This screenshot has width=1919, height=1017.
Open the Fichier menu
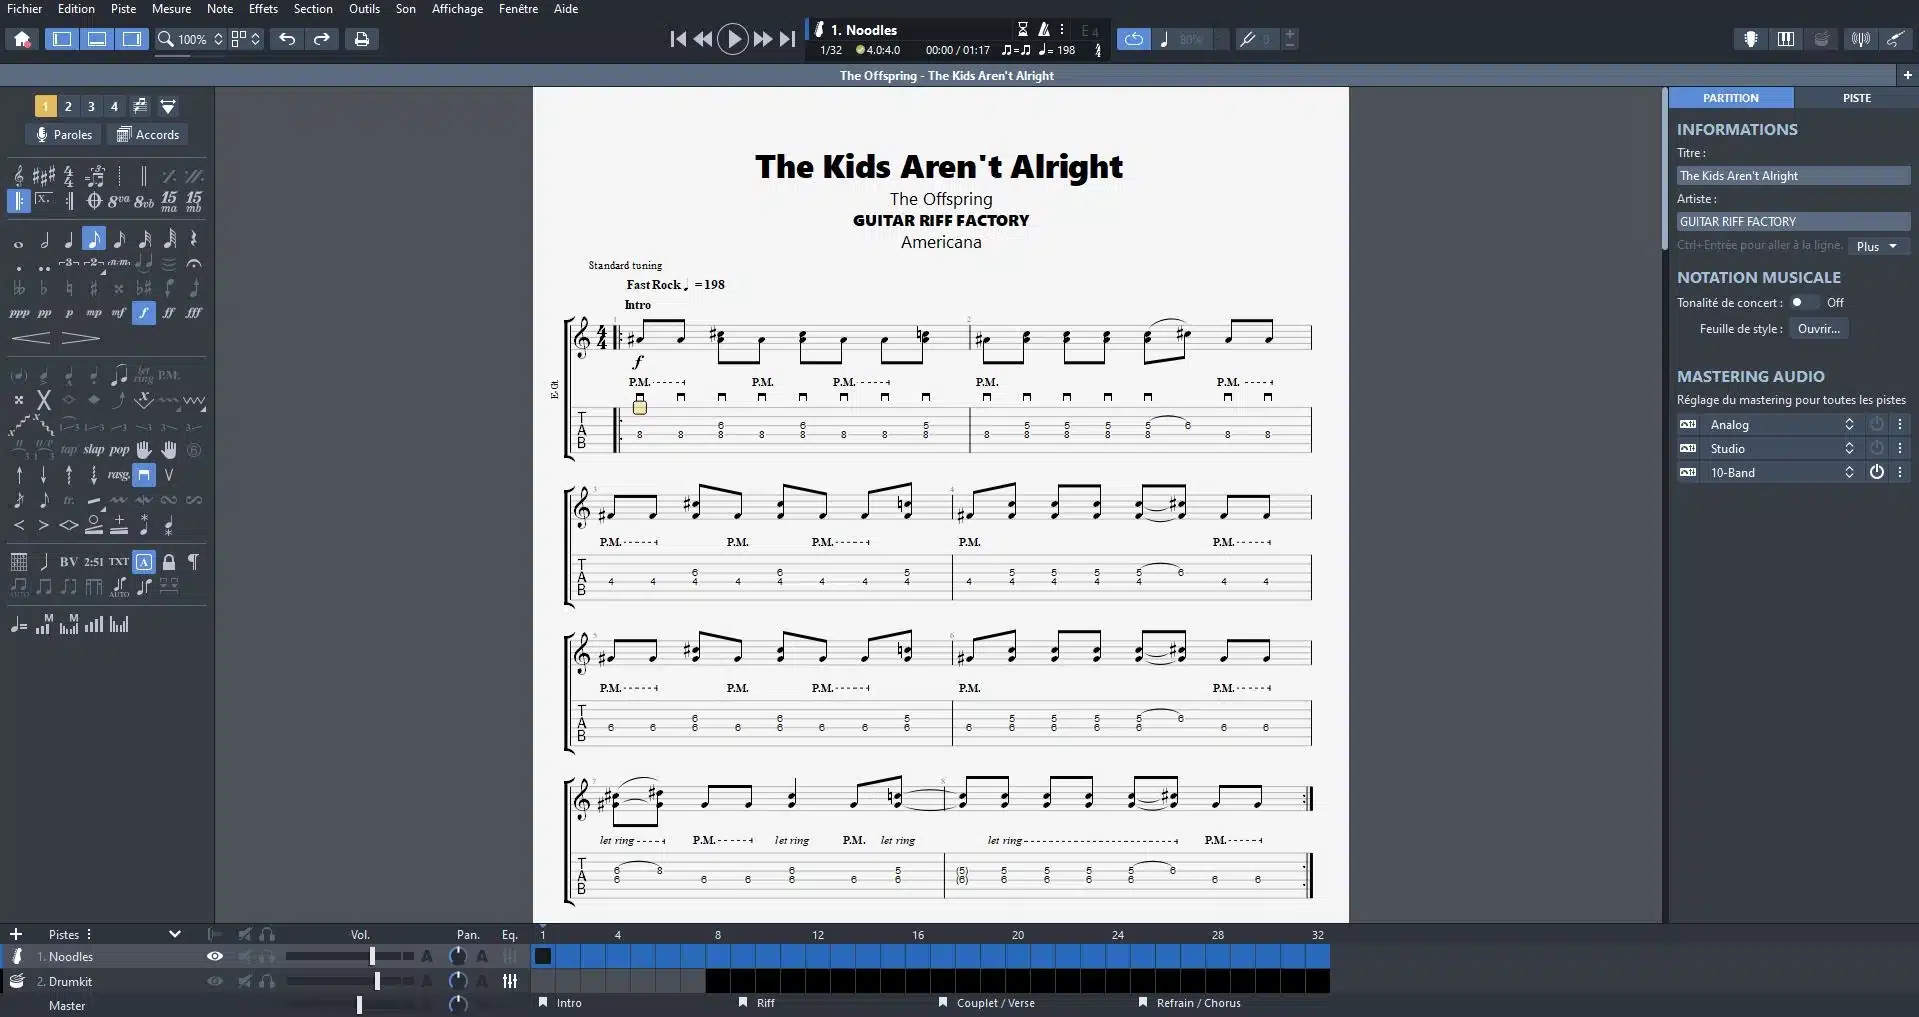click(25, 9)
